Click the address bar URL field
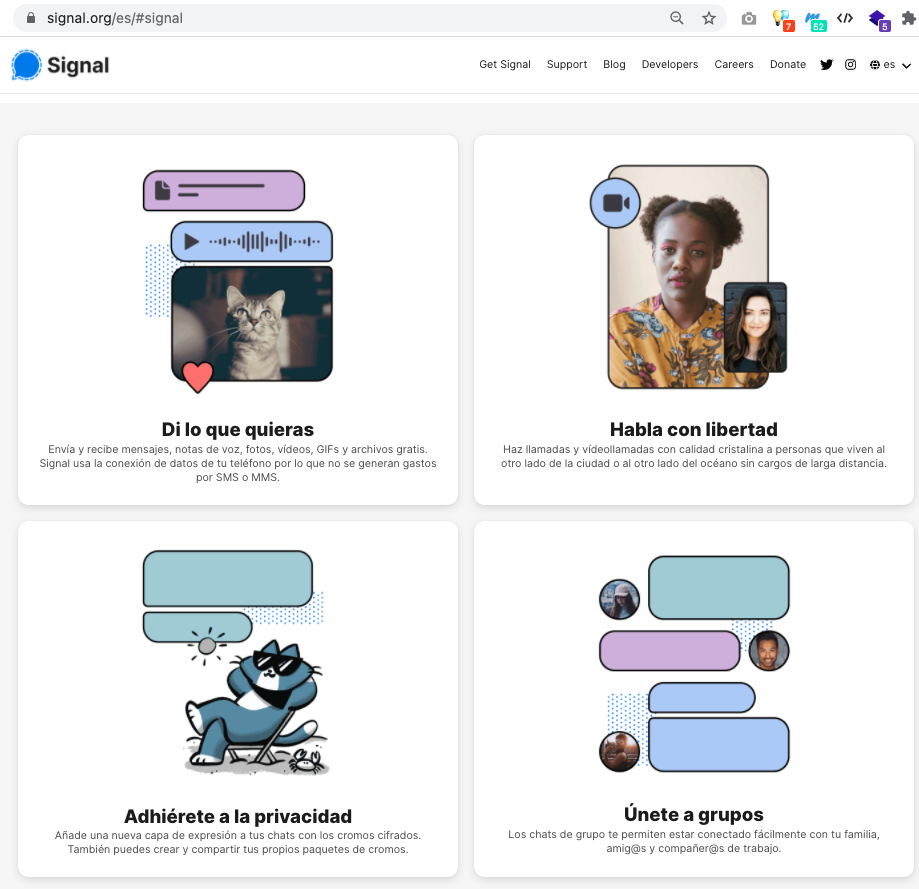Viewport: 919px width, 889px height. pos(350,18)
